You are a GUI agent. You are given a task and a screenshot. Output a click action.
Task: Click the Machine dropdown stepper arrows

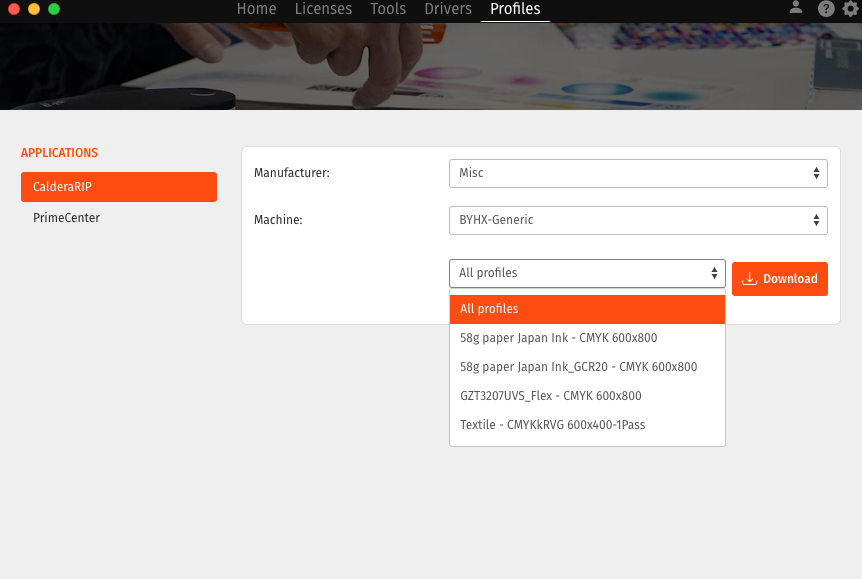[816, 220]
